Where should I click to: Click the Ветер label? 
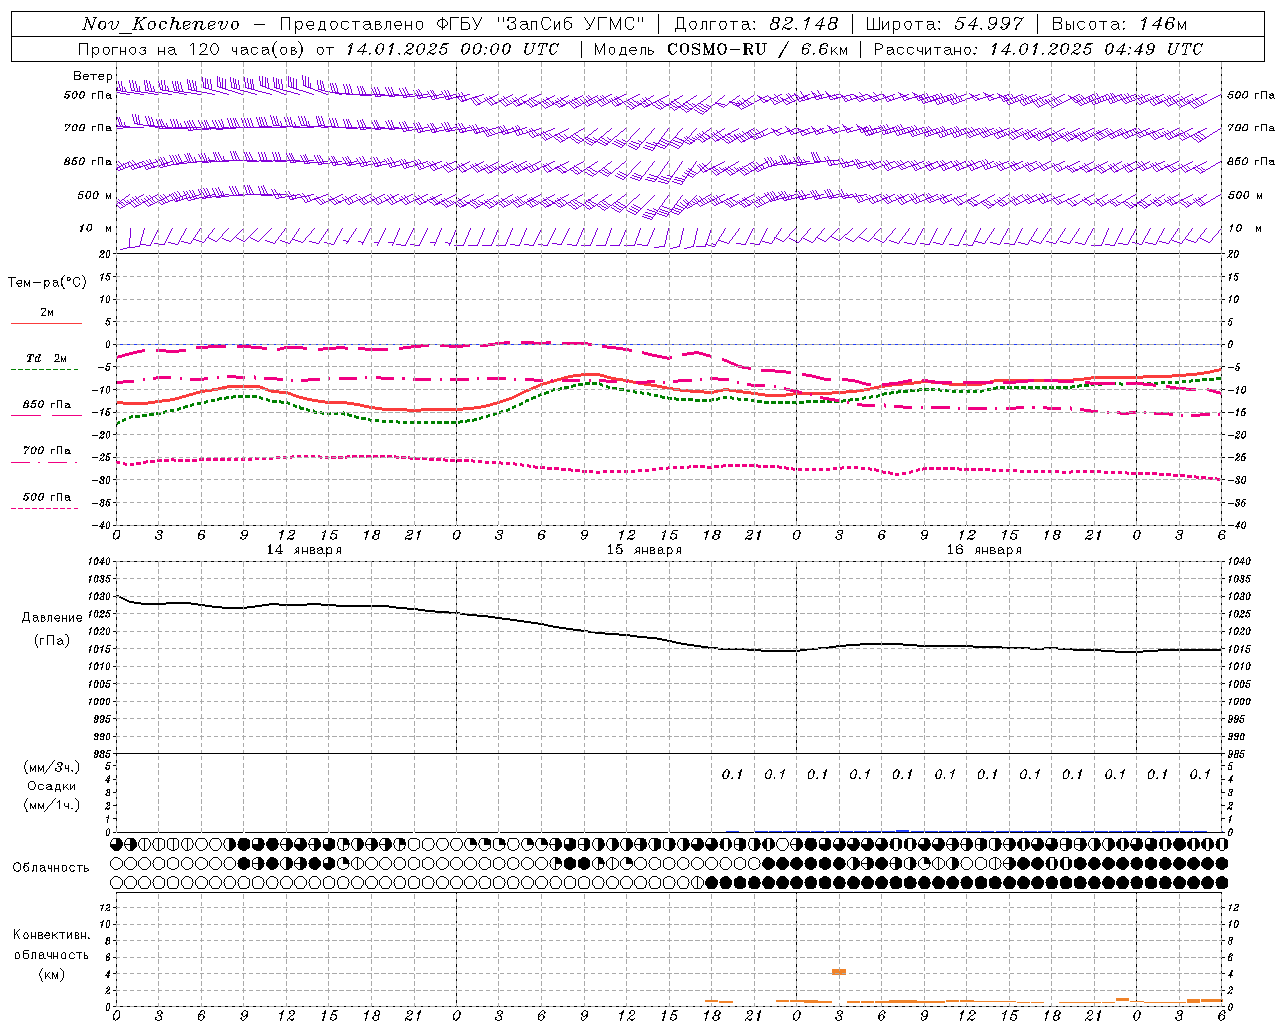[92, 76]
